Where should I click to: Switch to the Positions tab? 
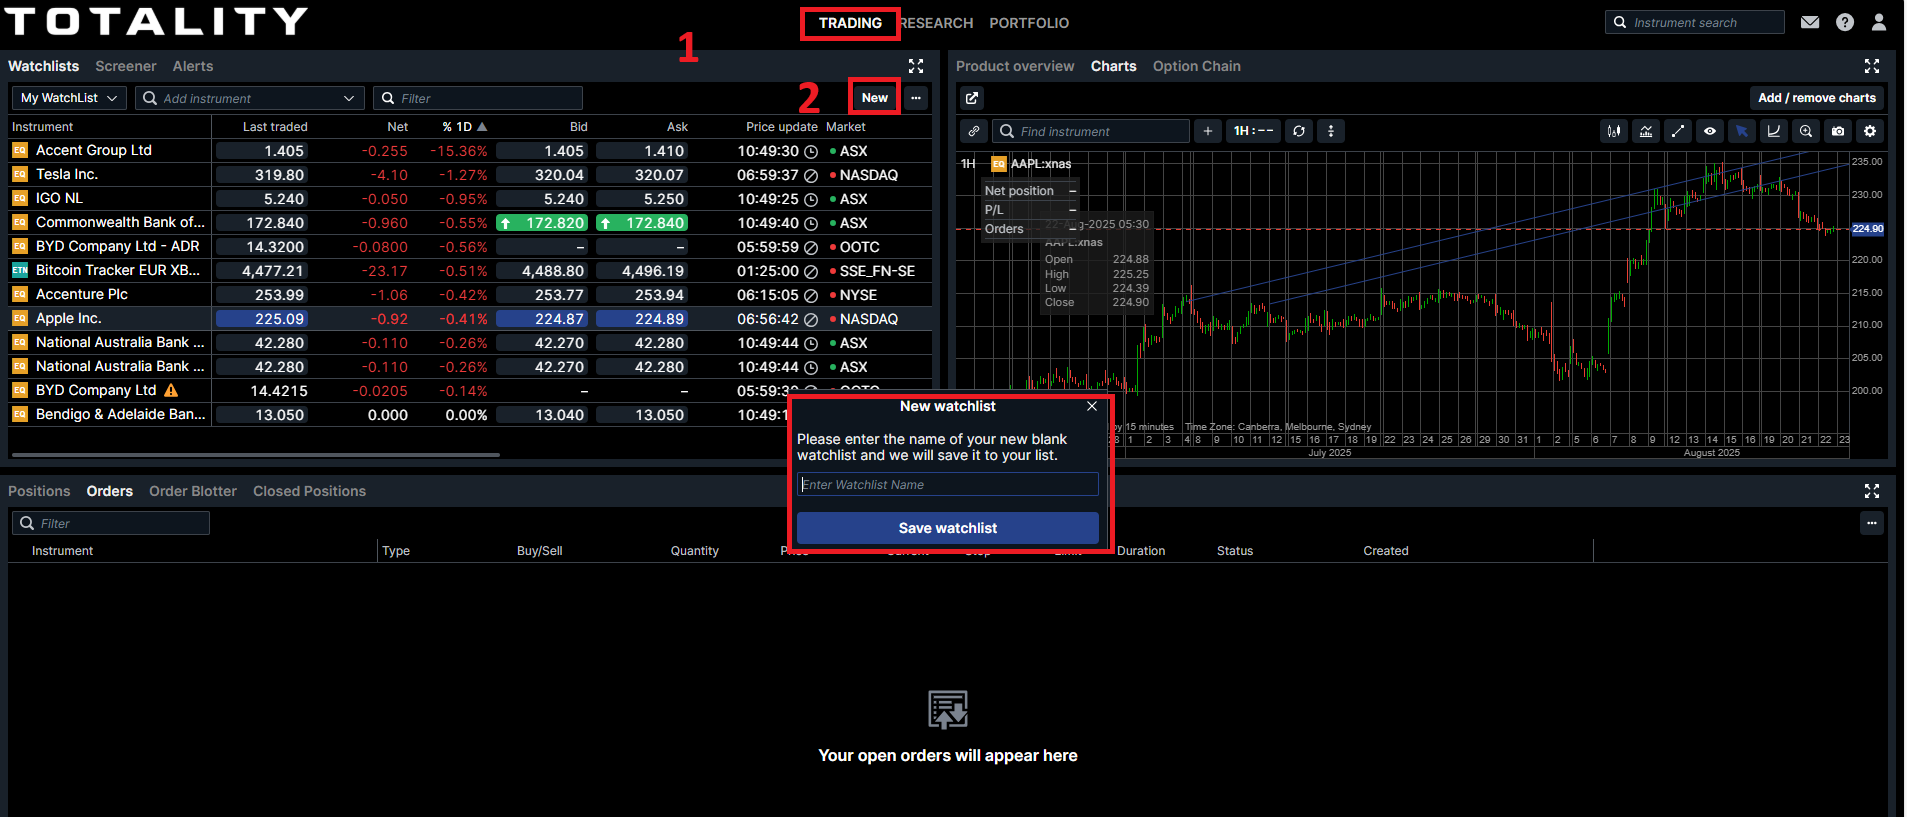(39, 491)
